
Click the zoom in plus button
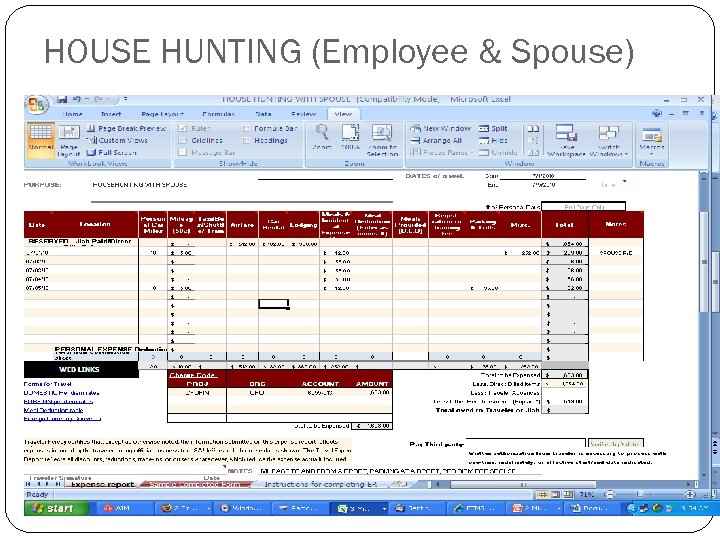pyautogui.click(x=690, y=495)
